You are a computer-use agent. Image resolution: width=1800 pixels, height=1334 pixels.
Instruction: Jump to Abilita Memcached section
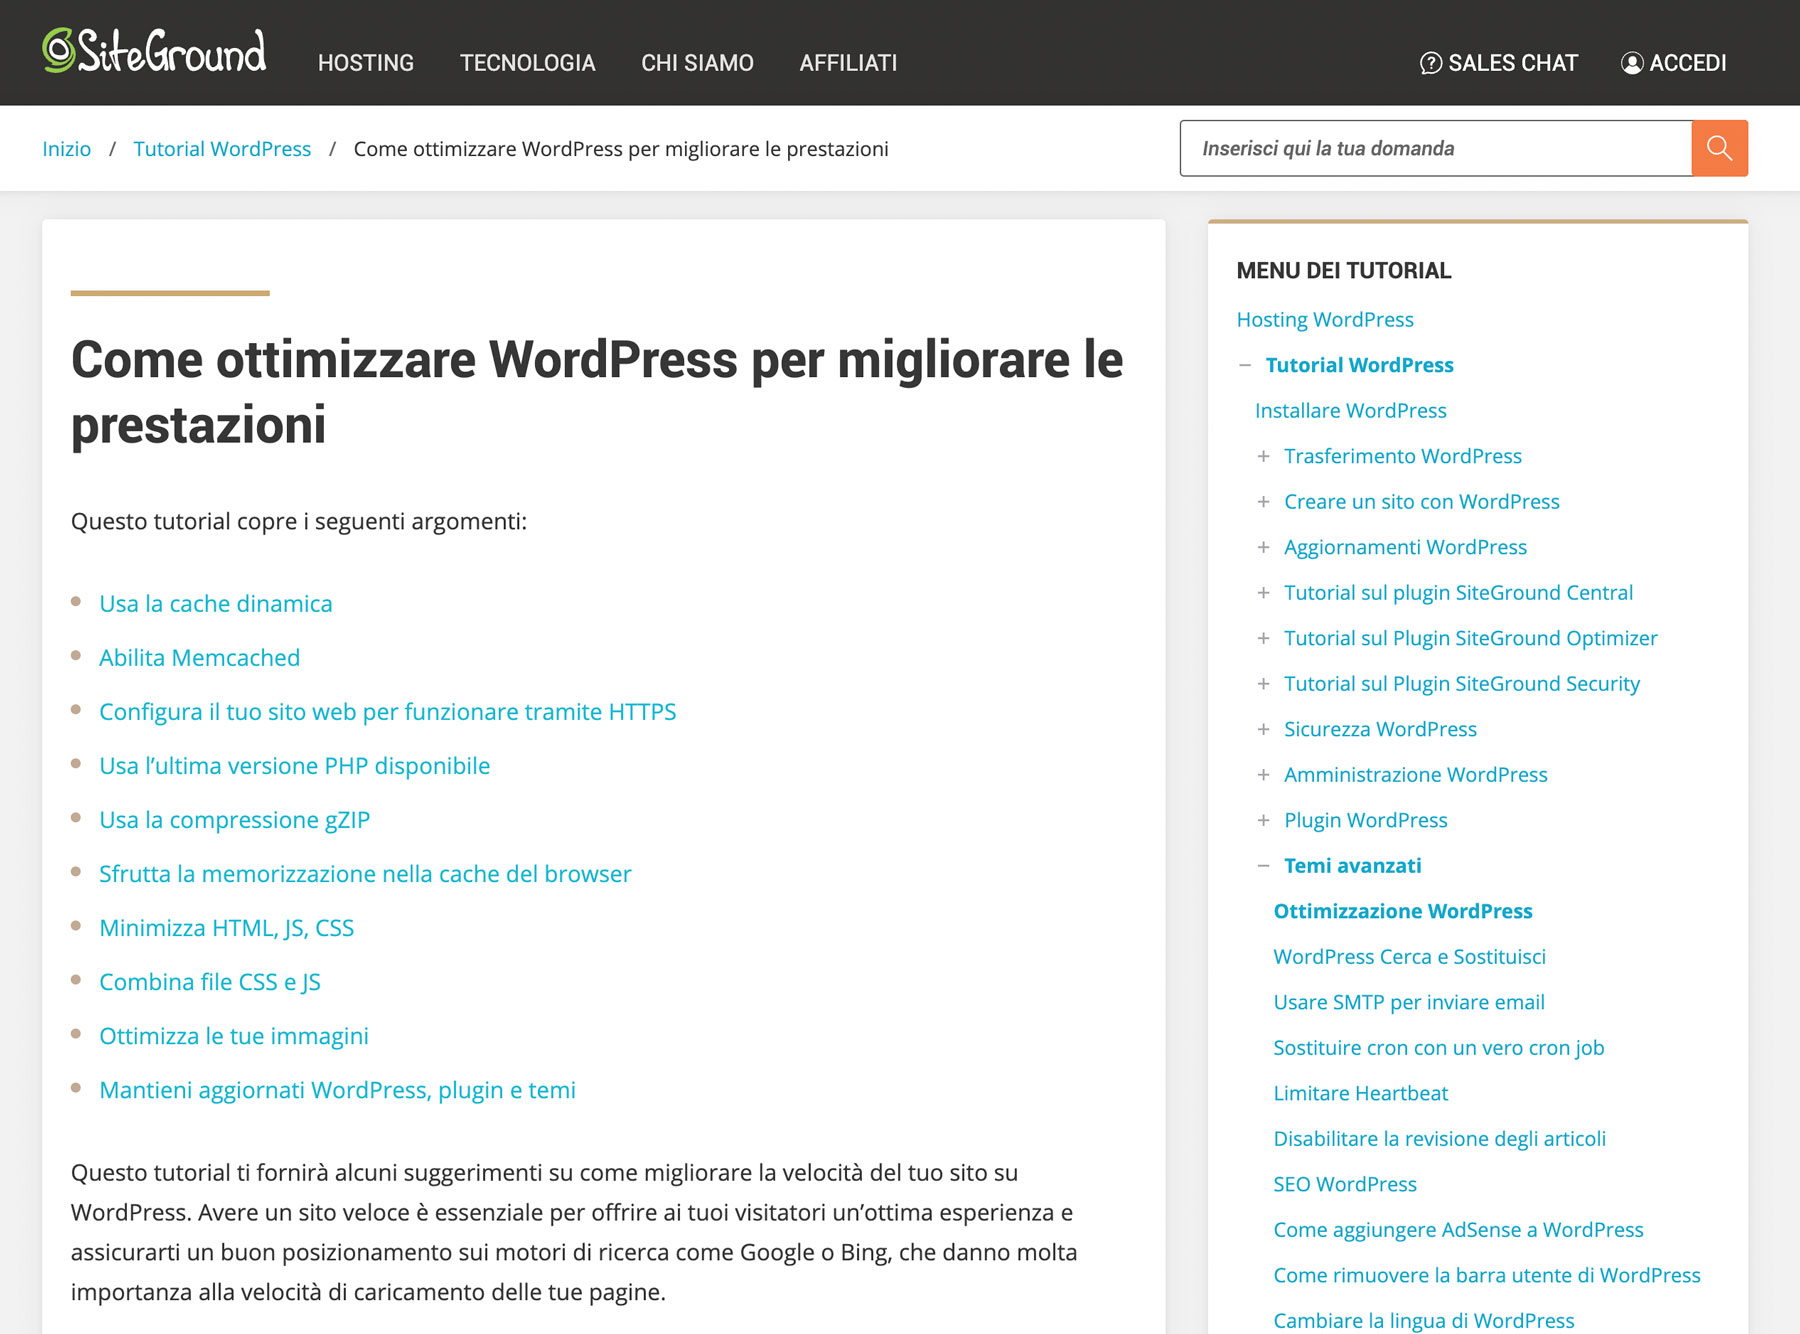pyautogui.click(x=199, y=658)
